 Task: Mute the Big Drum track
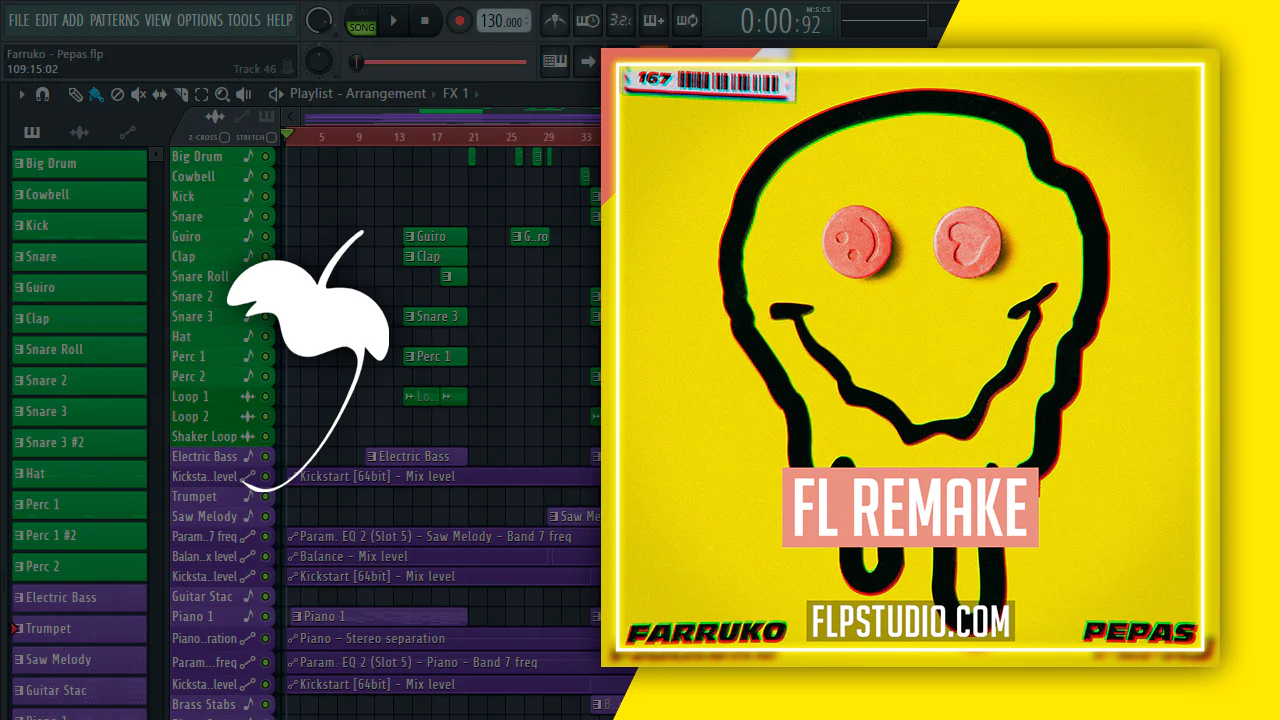click(265, 157)
